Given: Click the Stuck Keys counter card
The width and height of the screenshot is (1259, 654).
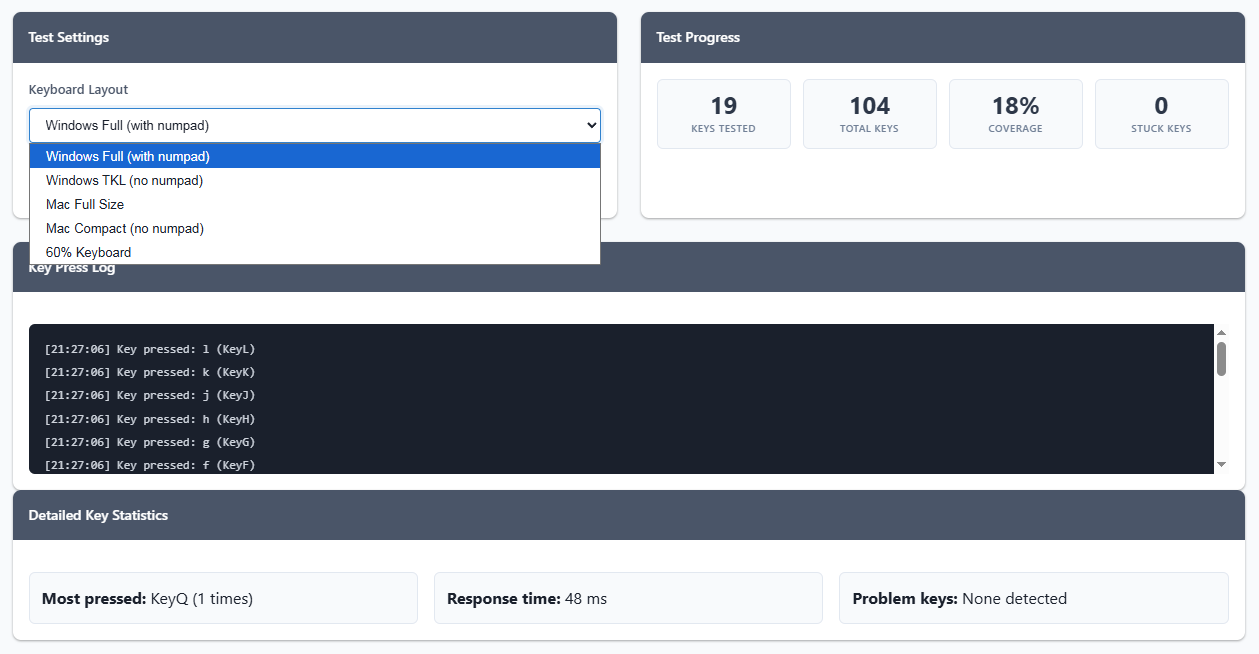Looking at the screenshot, I should 1161,114.
